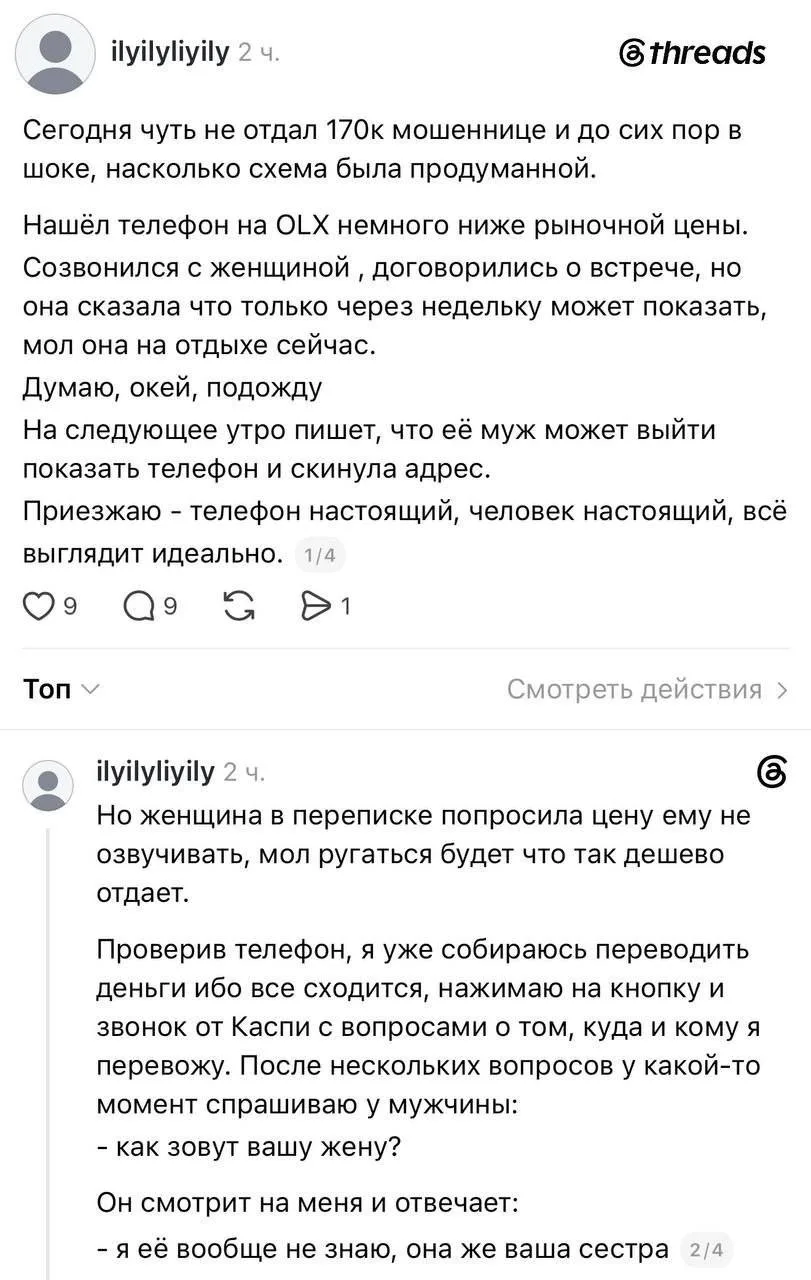Open Смотреть действия activity link
This screenshot has height=1280, width=811.
click(x=634, y=689)
